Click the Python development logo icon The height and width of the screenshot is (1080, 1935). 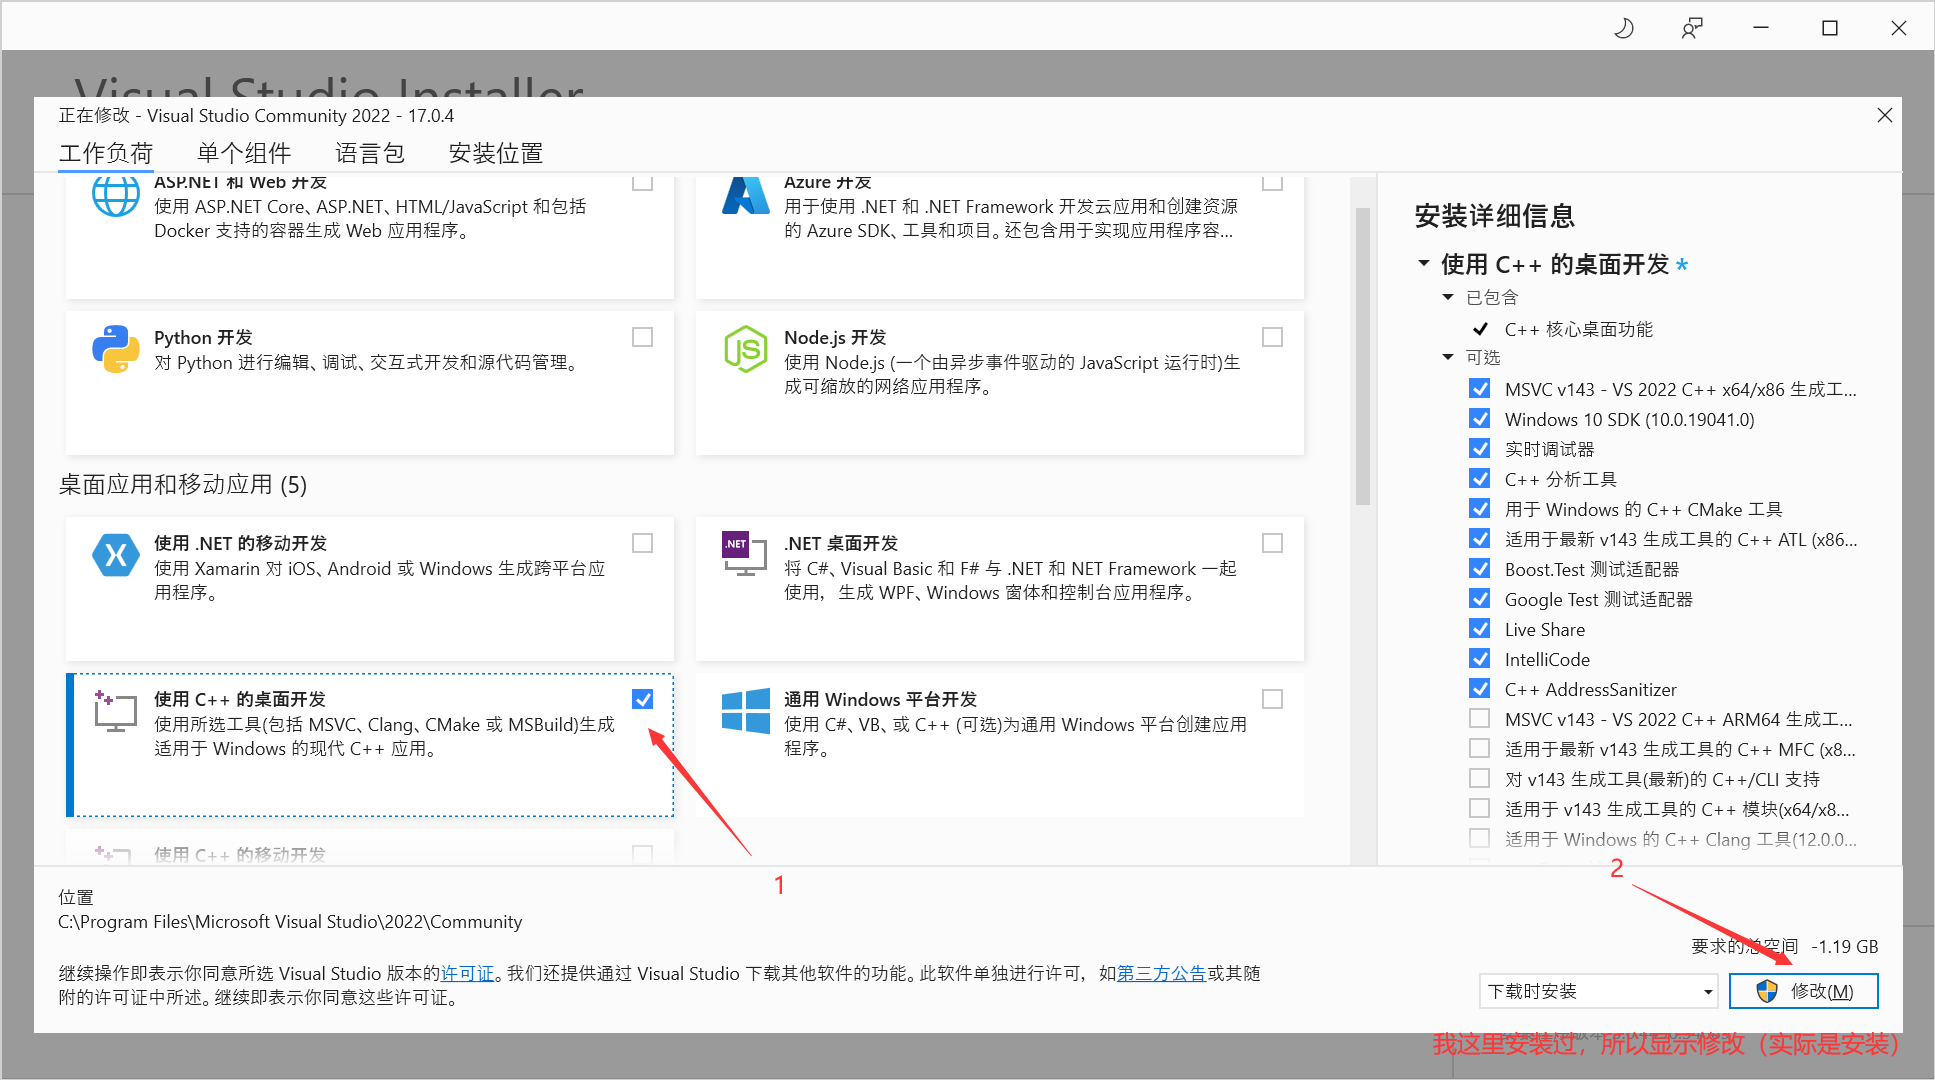coord(116,349)
